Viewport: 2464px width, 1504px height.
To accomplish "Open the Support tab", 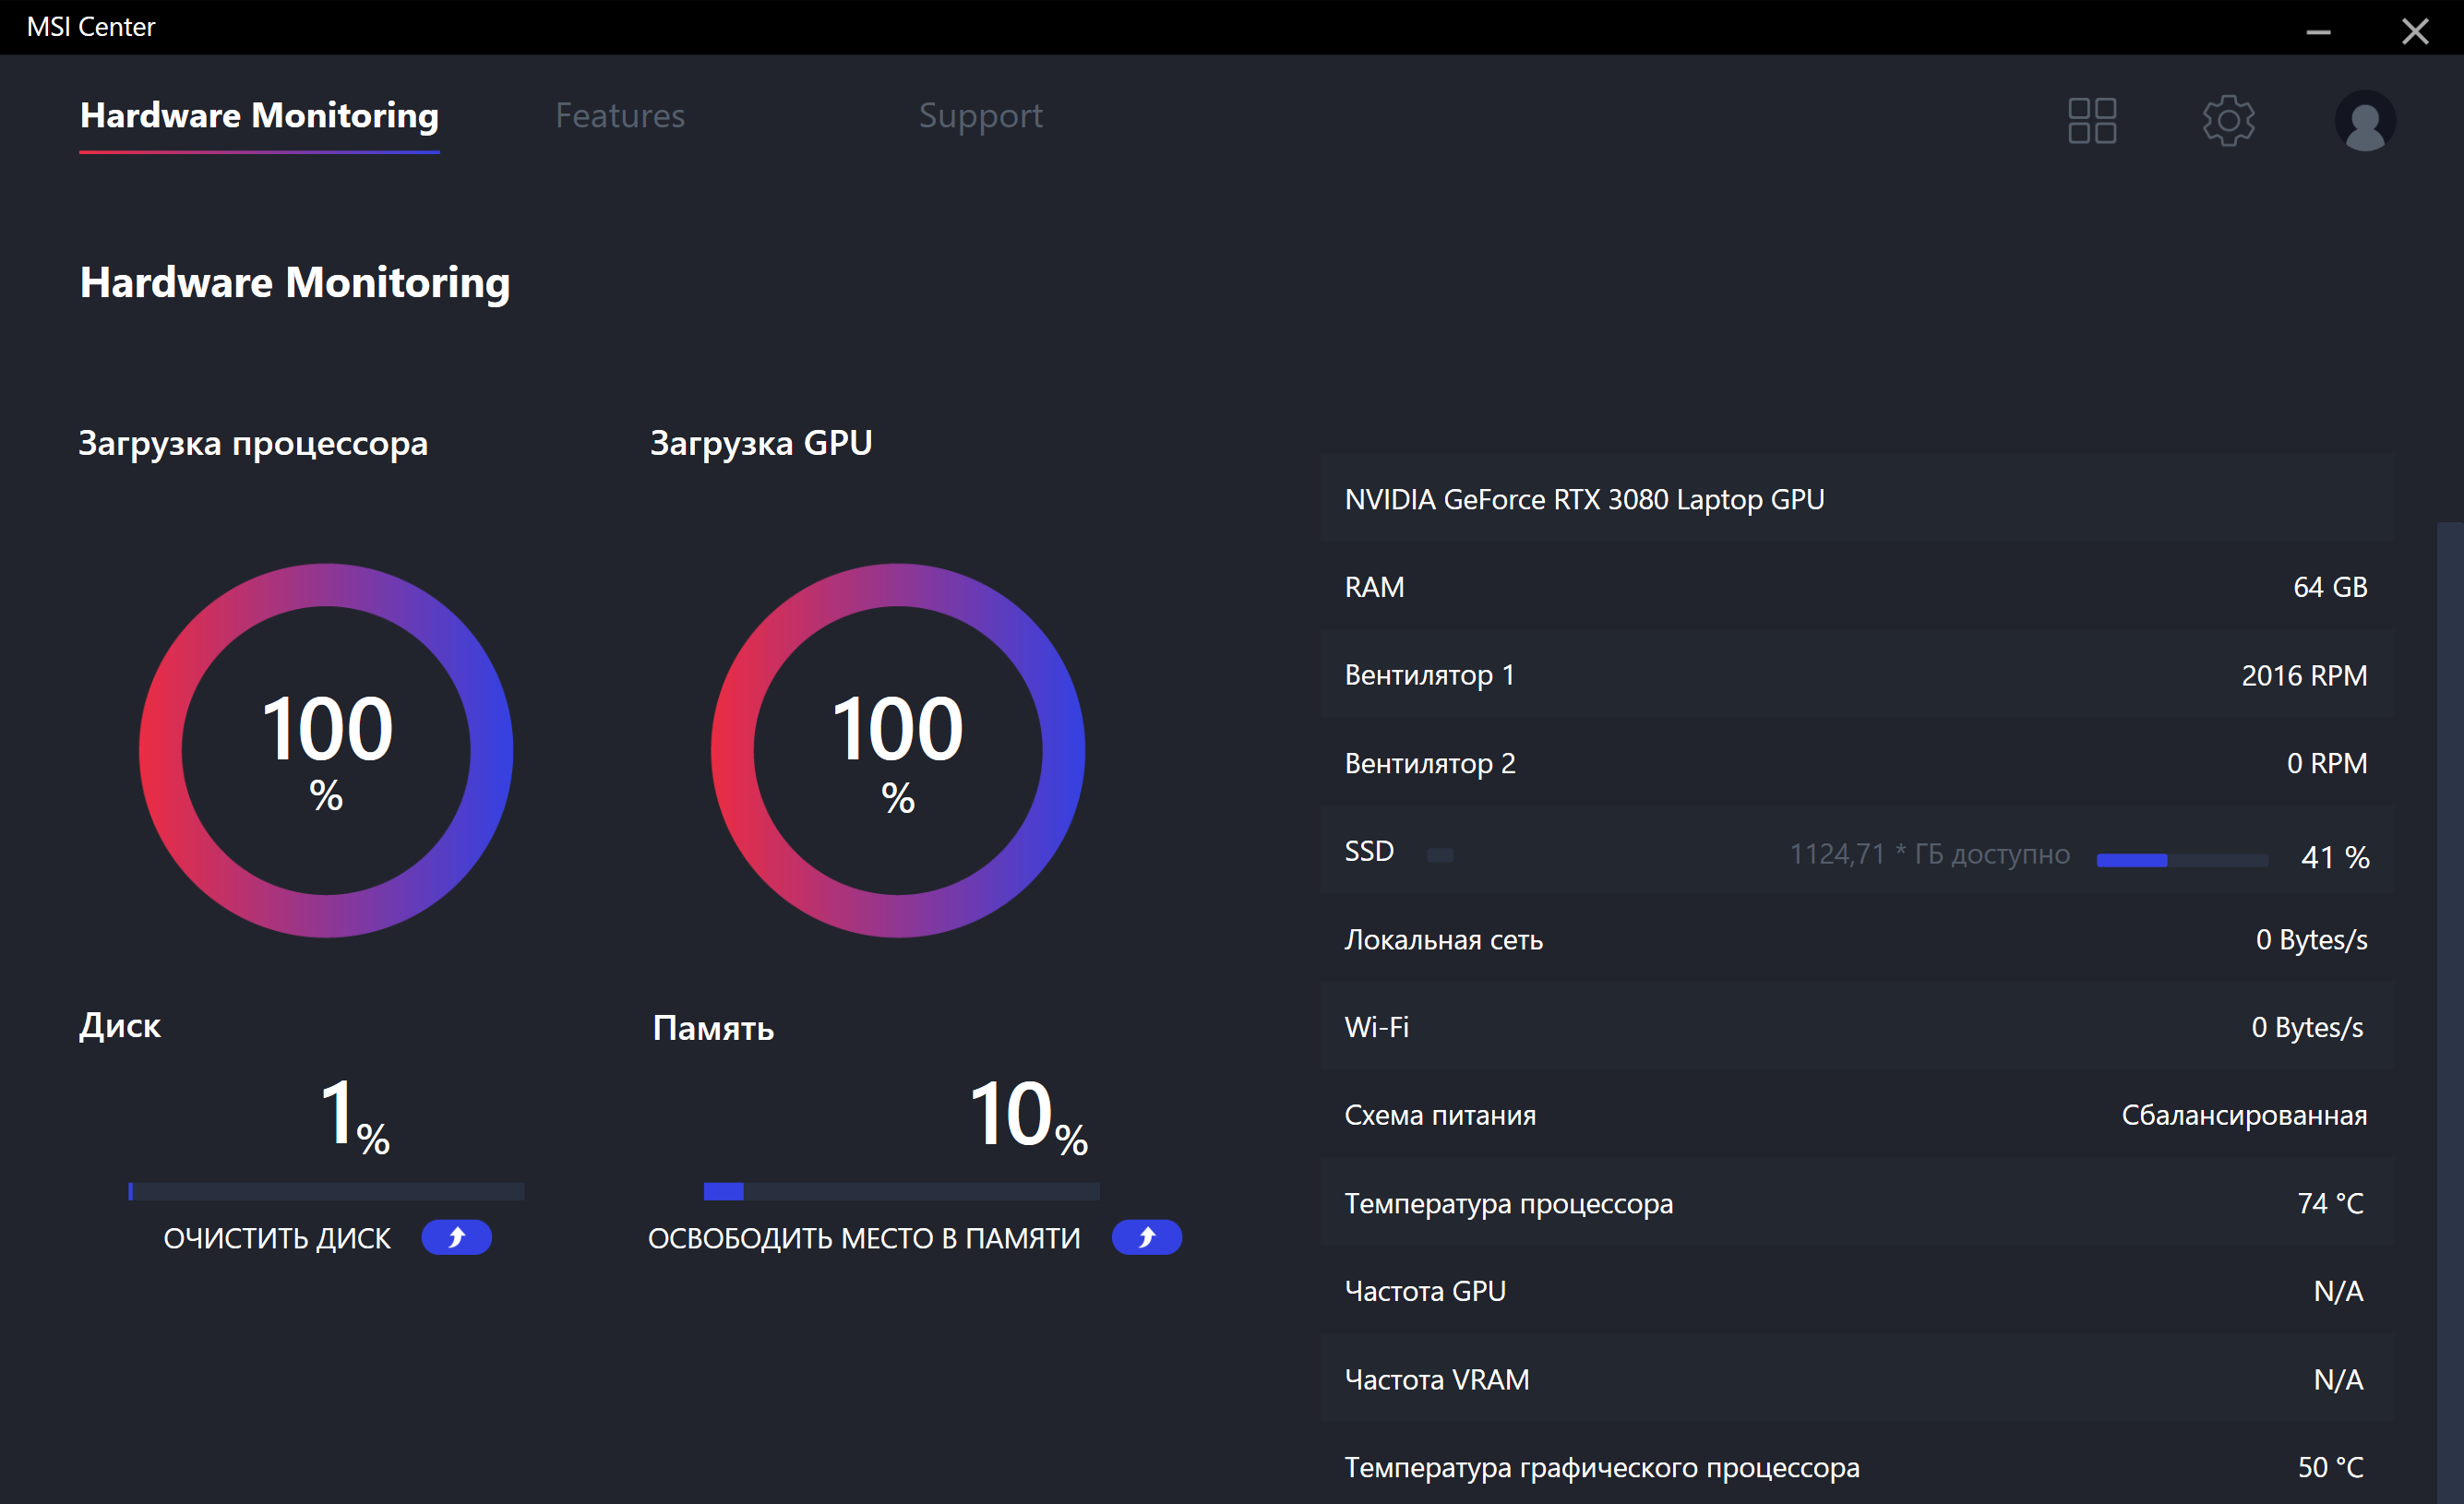I will click(x=980, y=116).
